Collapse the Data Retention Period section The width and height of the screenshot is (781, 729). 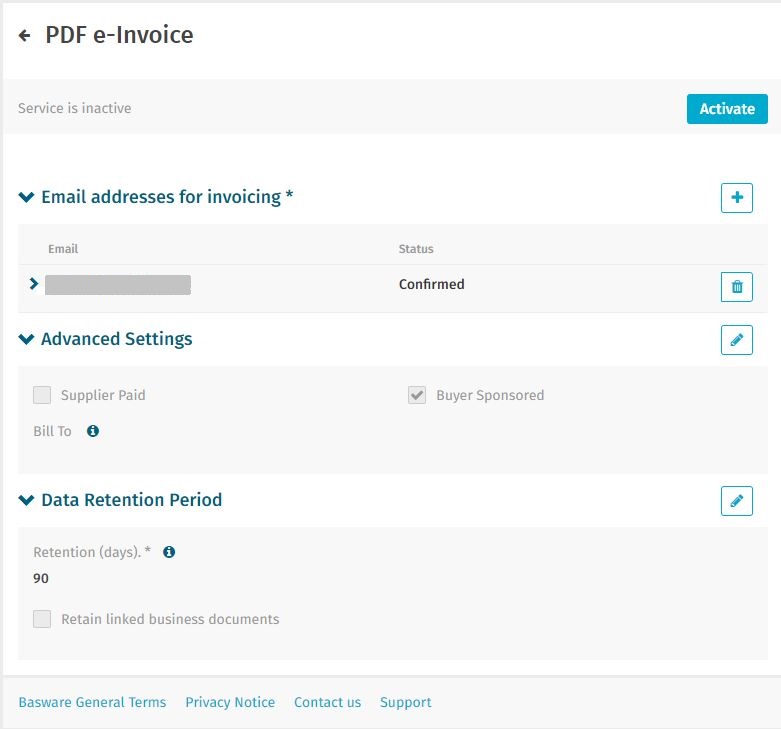(26, 500)
